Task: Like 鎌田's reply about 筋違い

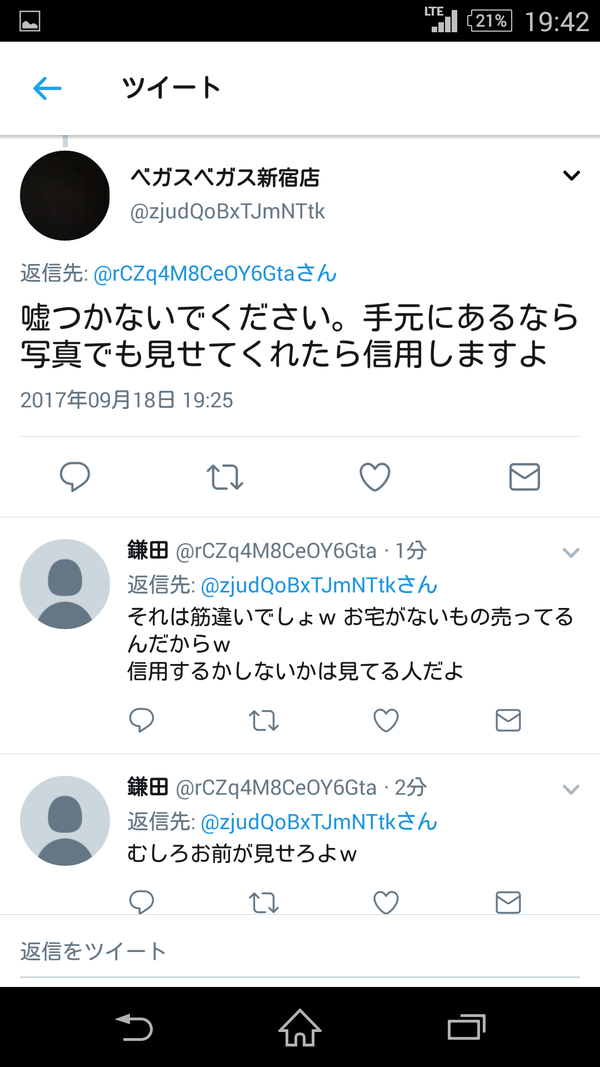Action: pyautogui.click(x=386, y=720)
